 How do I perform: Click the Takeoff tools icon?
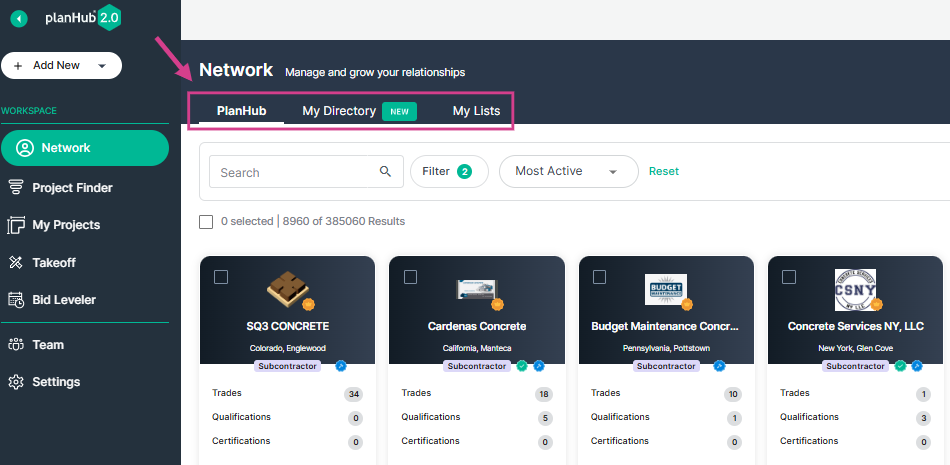click(x=15, y=263)
